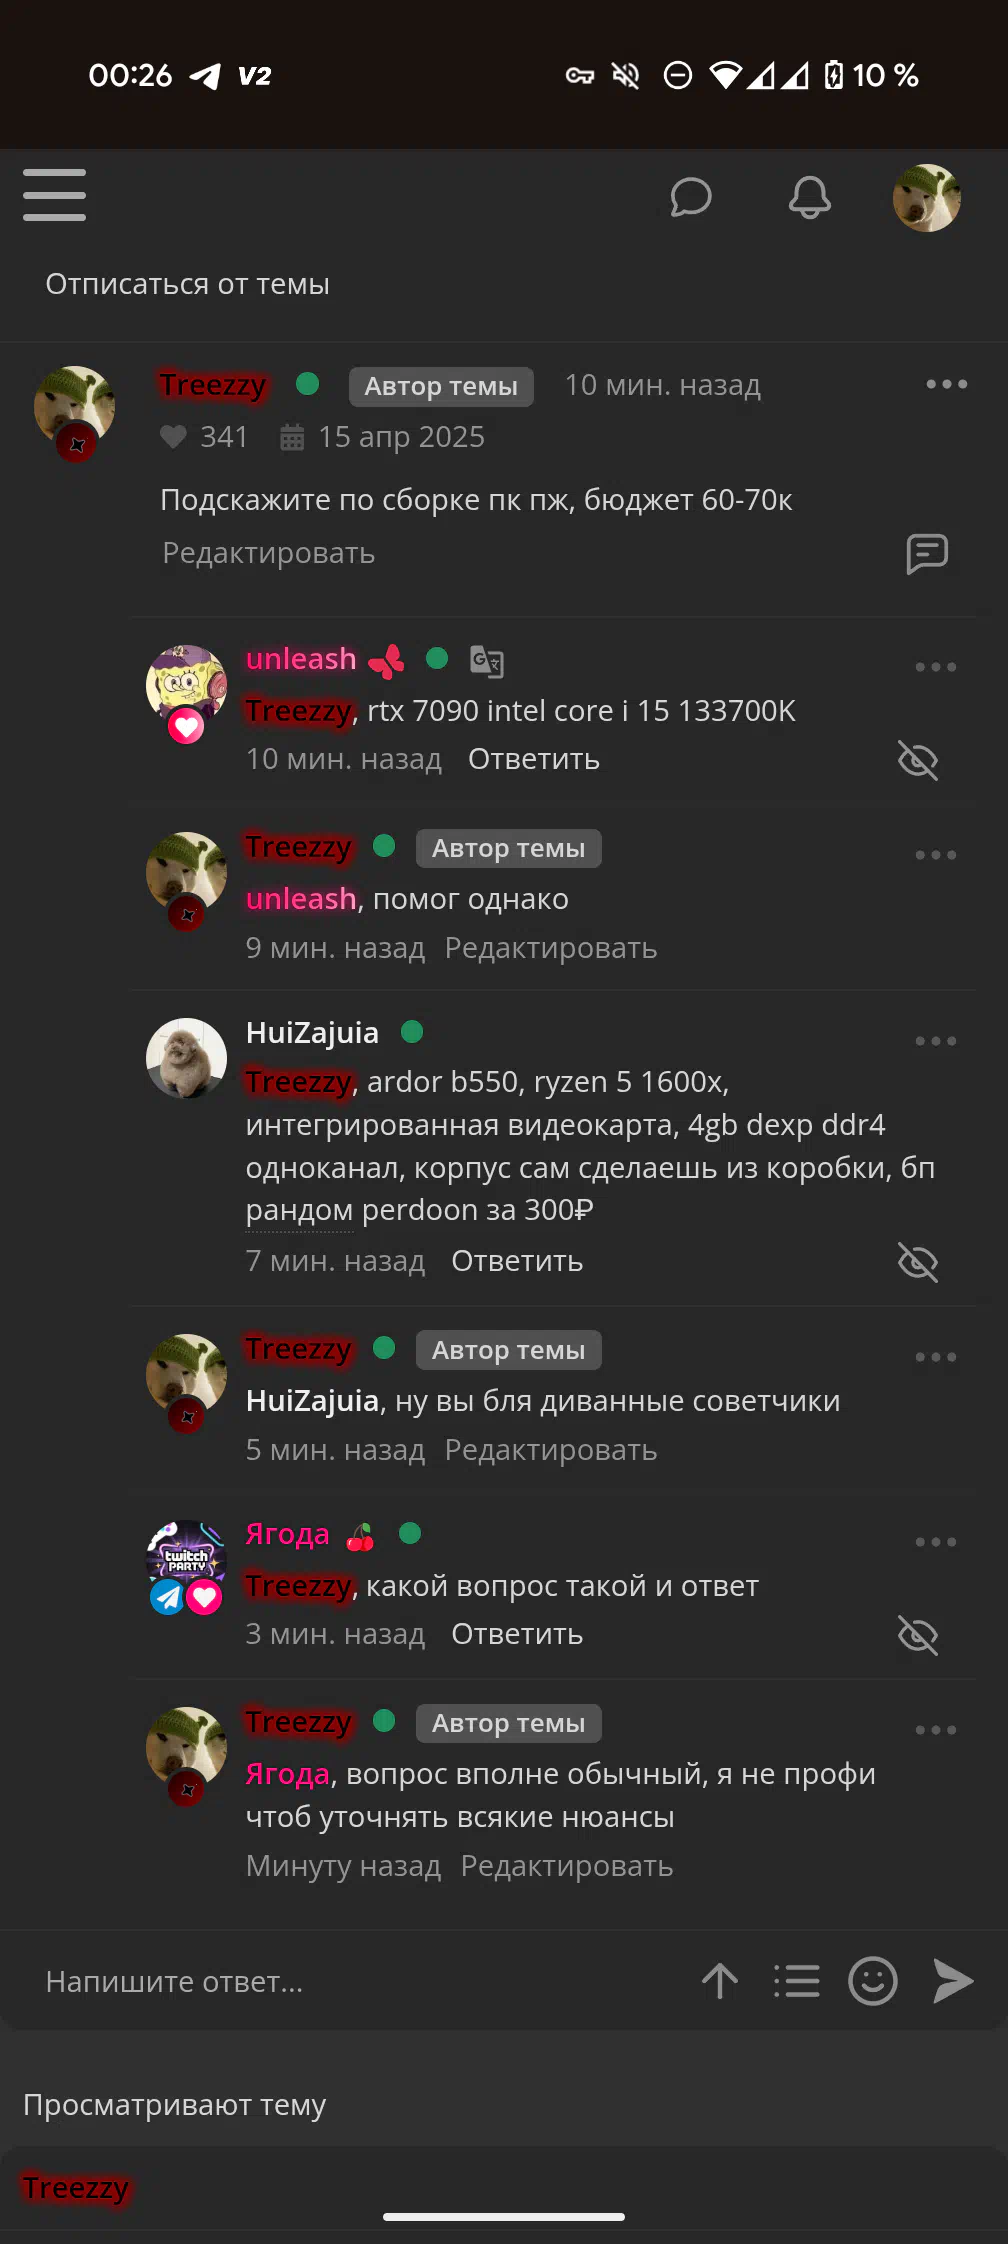1008x2244 pixels.
Task: Click the upward arrow in reply bar
Action: coord(720,1981)
